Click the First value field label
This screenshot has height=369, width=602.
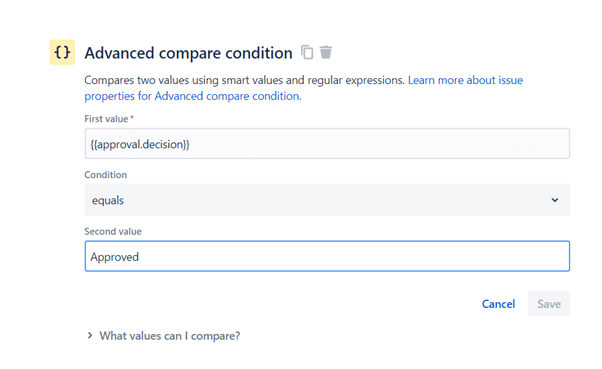[106, 119]
